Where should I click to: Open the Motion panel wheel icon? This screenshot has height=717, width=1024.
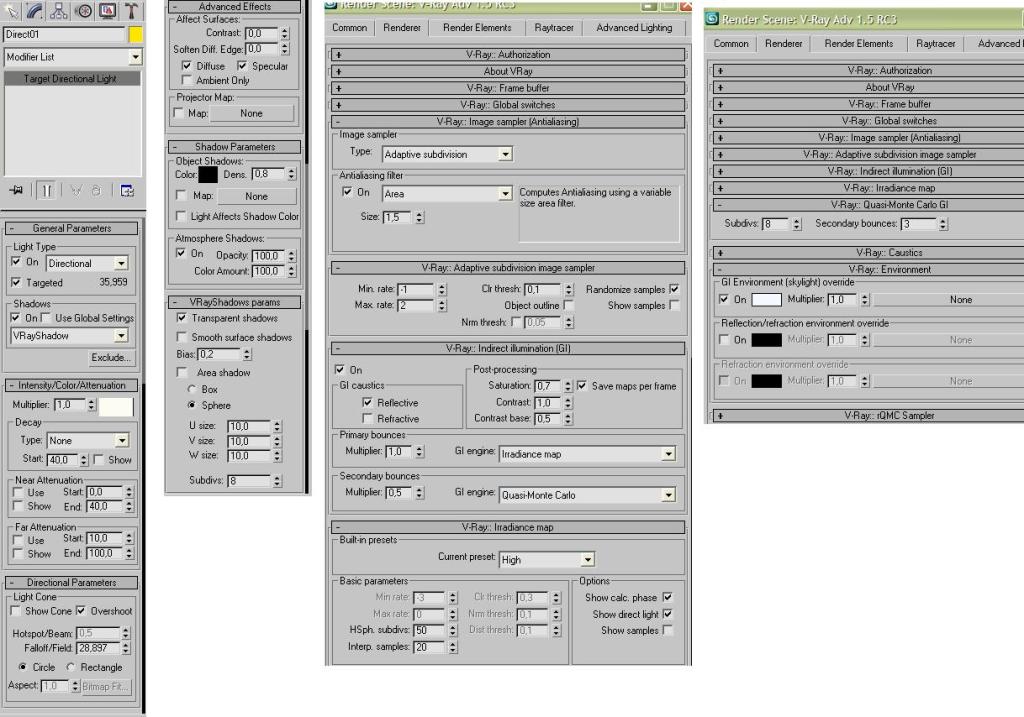[x=83, y=10]
